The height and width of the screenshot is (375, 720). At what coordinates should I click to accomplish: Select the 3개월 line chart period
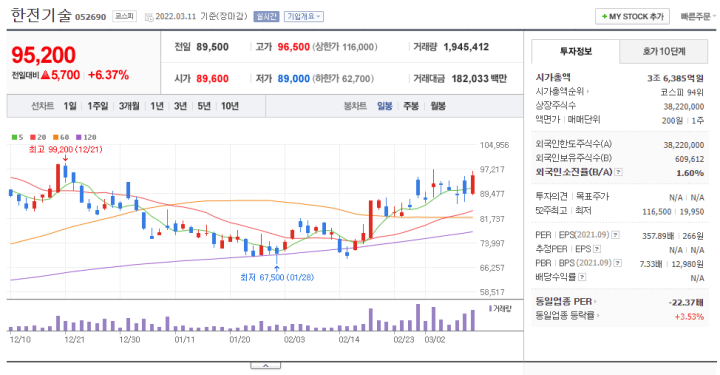[x=129, y=106]
